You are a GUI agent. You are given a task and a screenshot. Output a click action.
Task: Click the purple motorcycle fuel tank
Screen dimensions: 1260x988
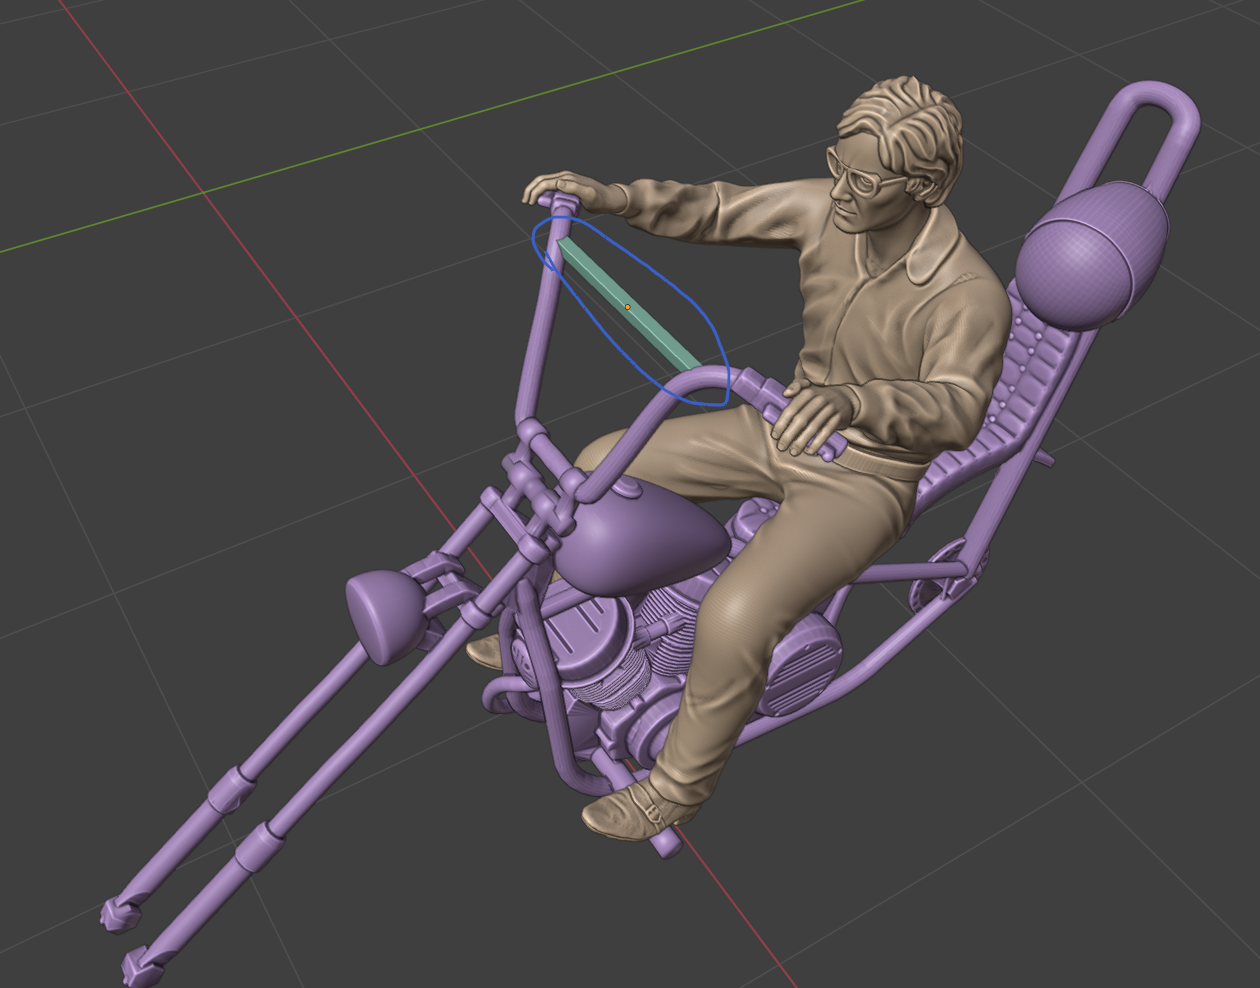[642, 537]
